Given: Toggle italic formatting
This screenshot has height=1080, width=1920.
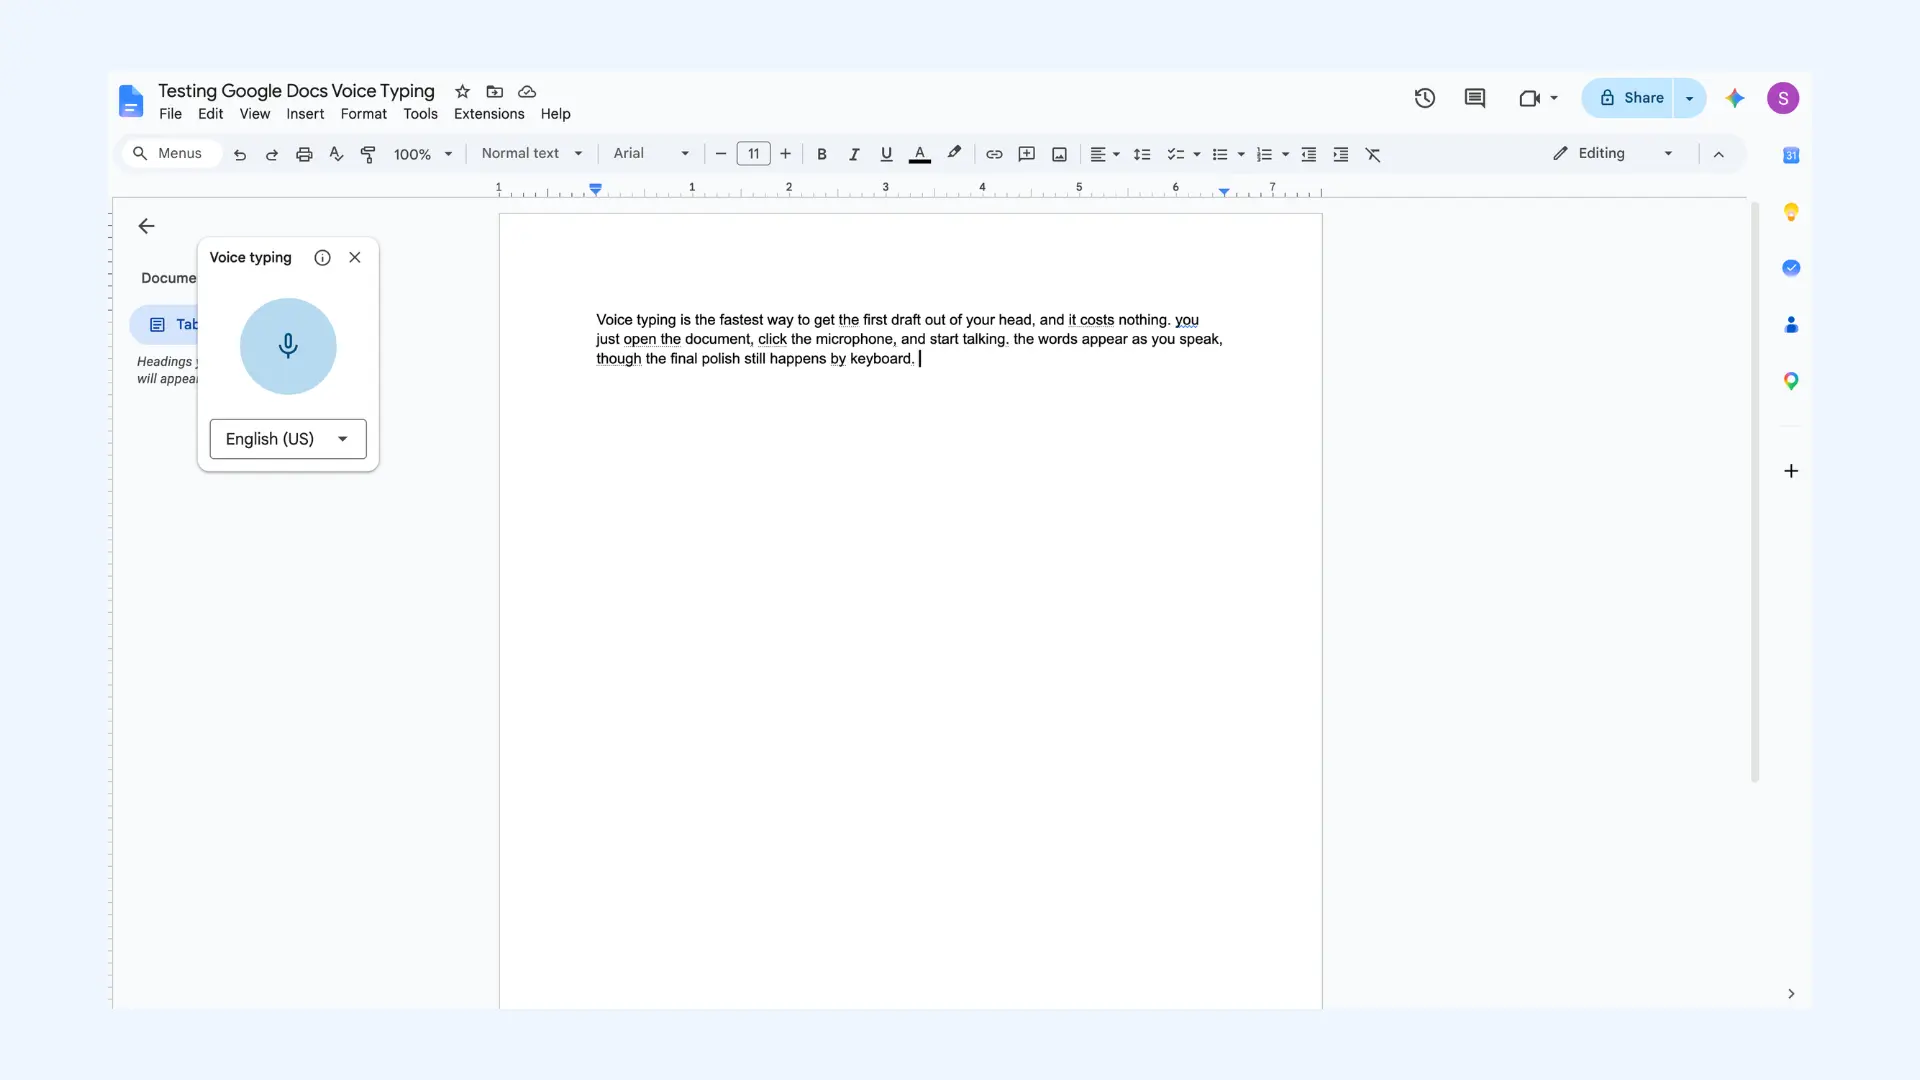Looking at the screenshot, I should (x=854, y=154).
